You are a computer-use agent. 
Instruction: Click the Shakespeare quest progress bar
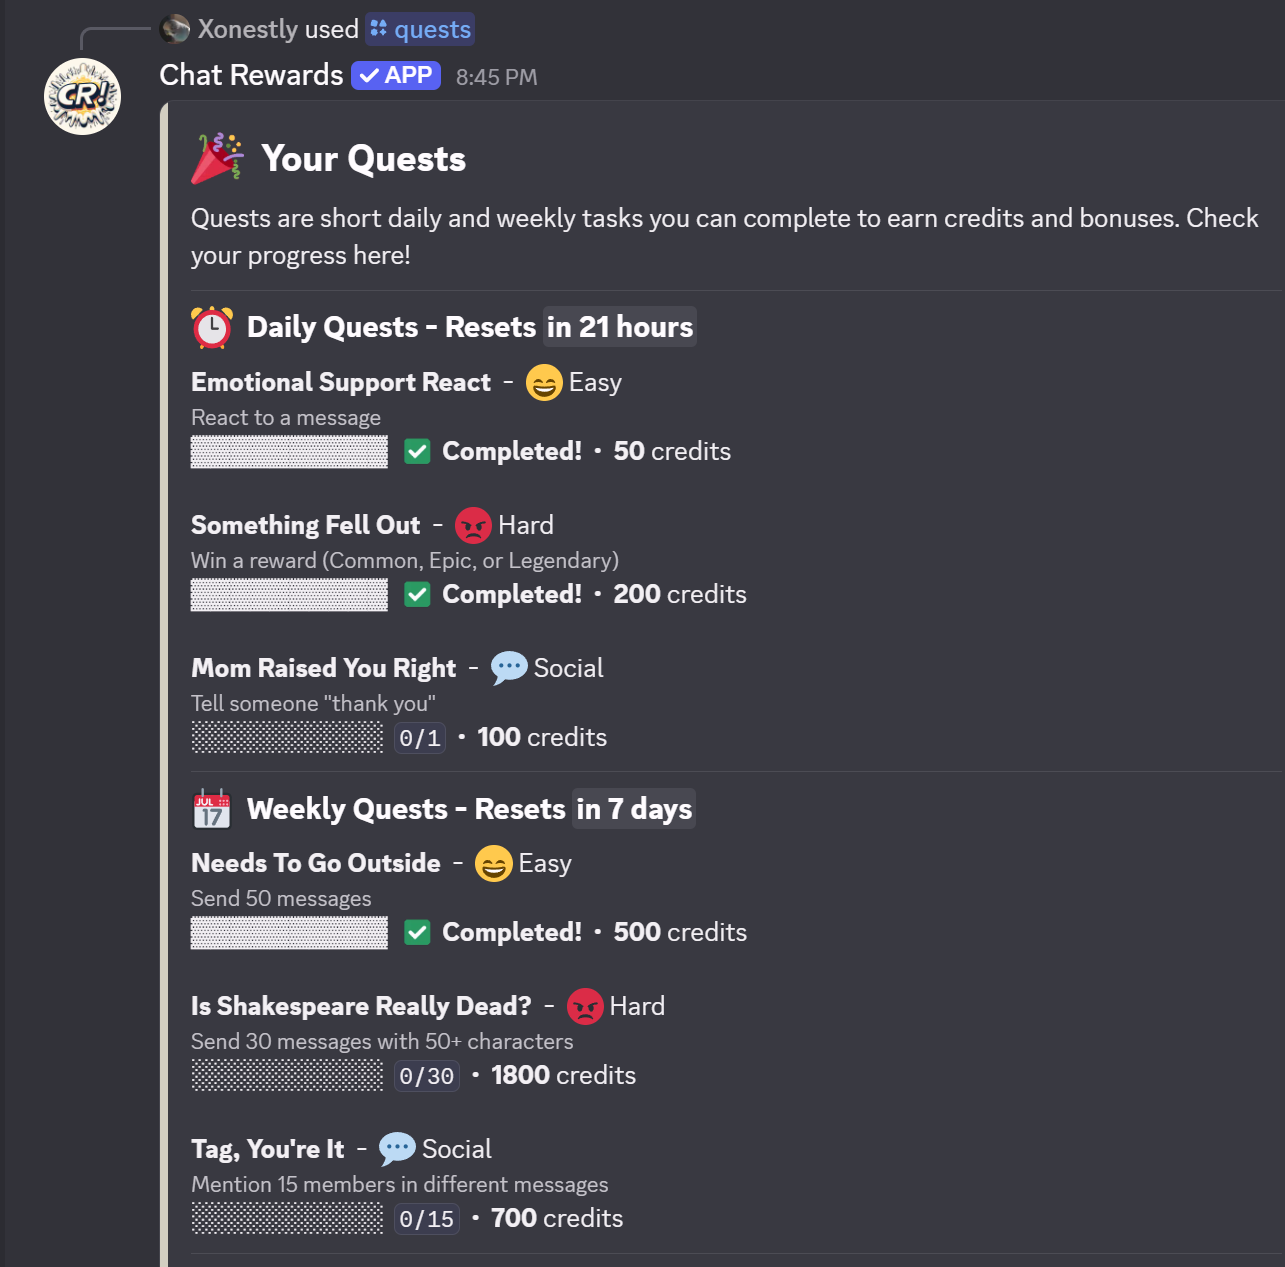coord(287,1076)
